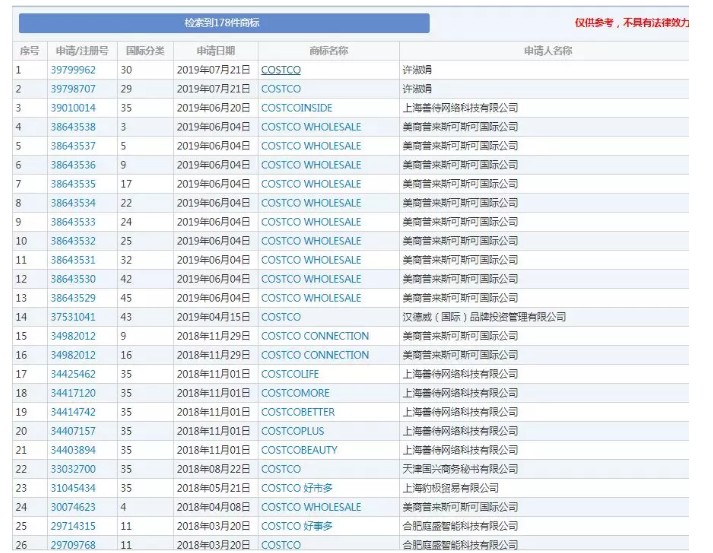Viewport: 713px width, 553px height.
Task: Open COSTCO WHOLESALE in the 38643538 row
Action: tap(311, 127)
